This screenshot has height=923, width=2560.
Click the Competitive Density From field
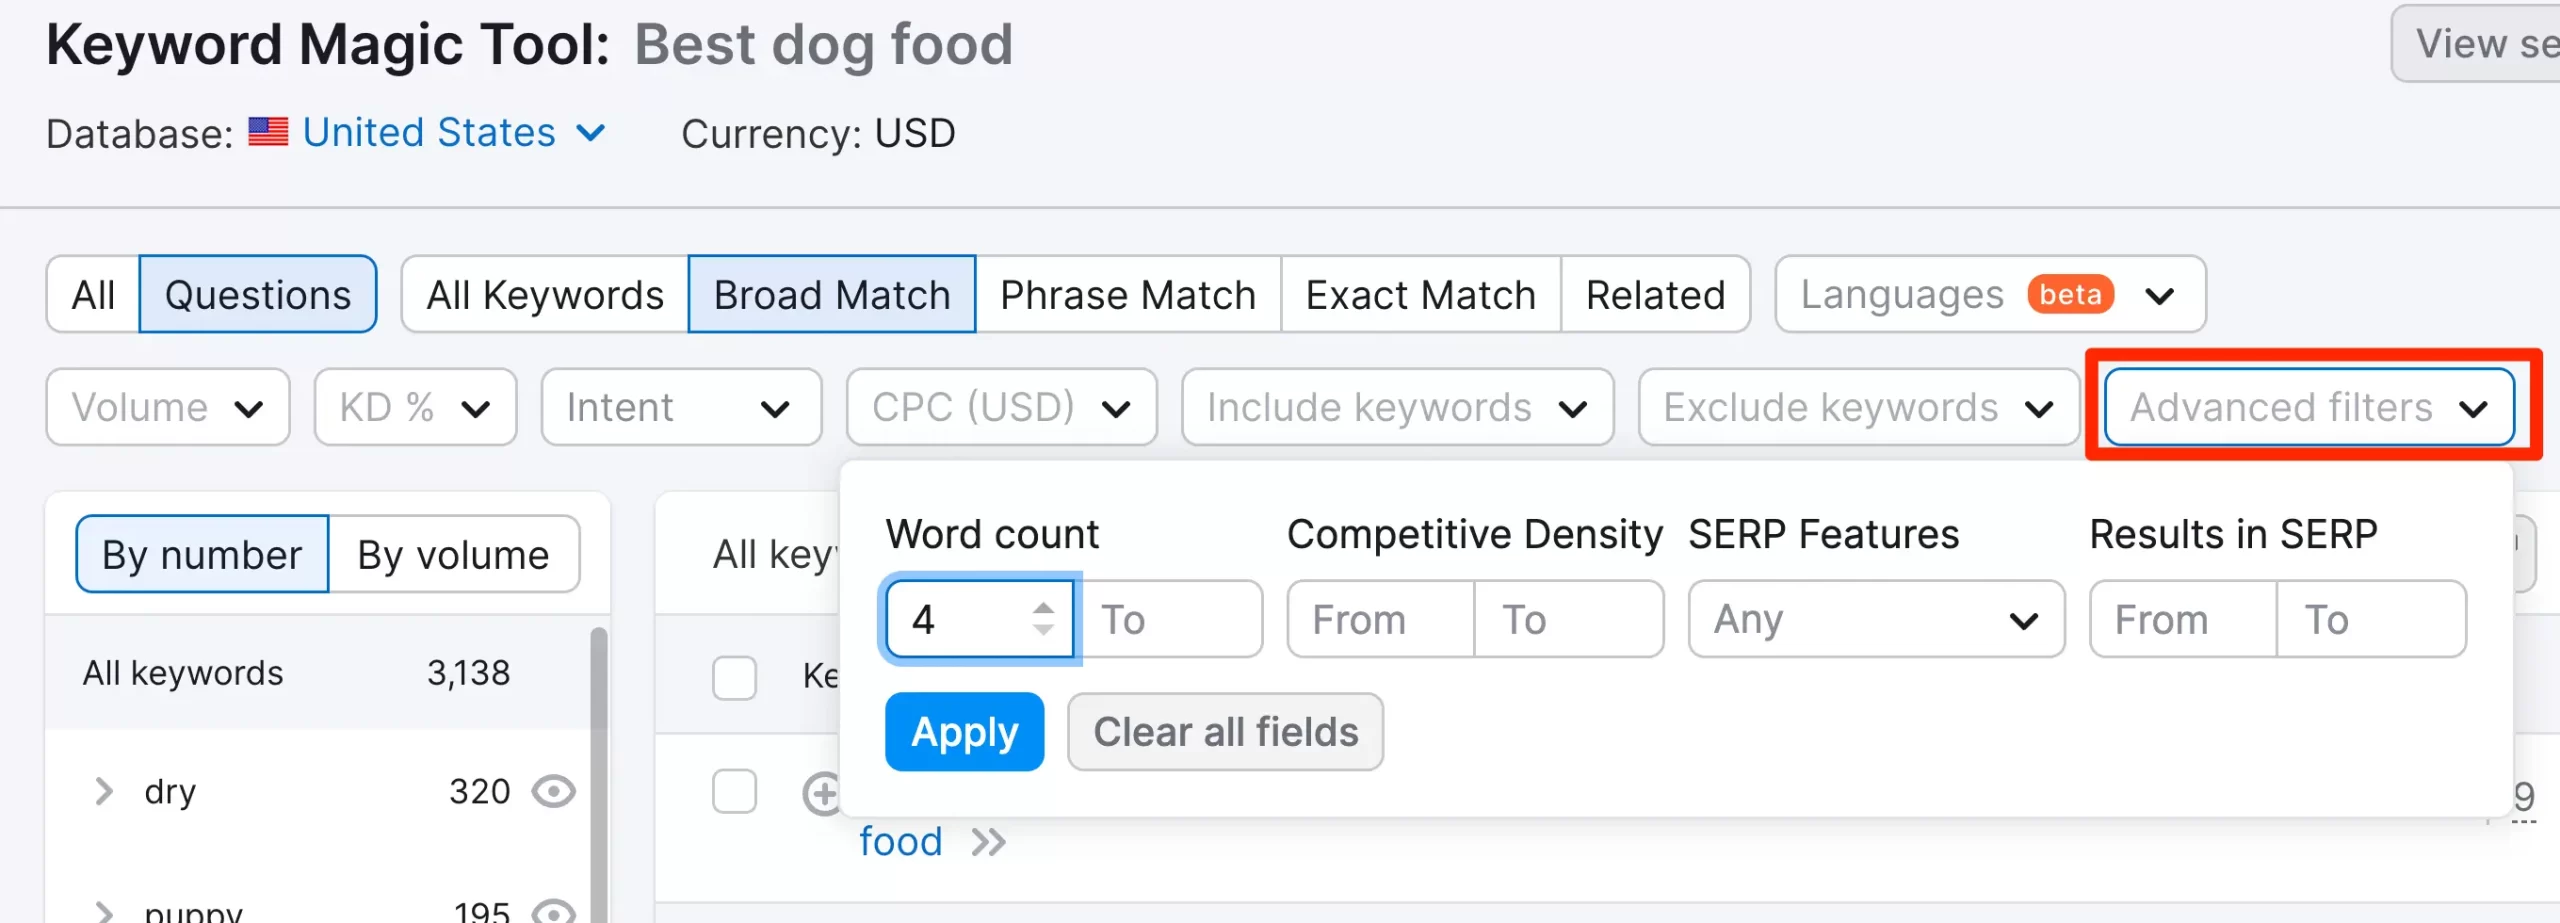(1381, 620)
